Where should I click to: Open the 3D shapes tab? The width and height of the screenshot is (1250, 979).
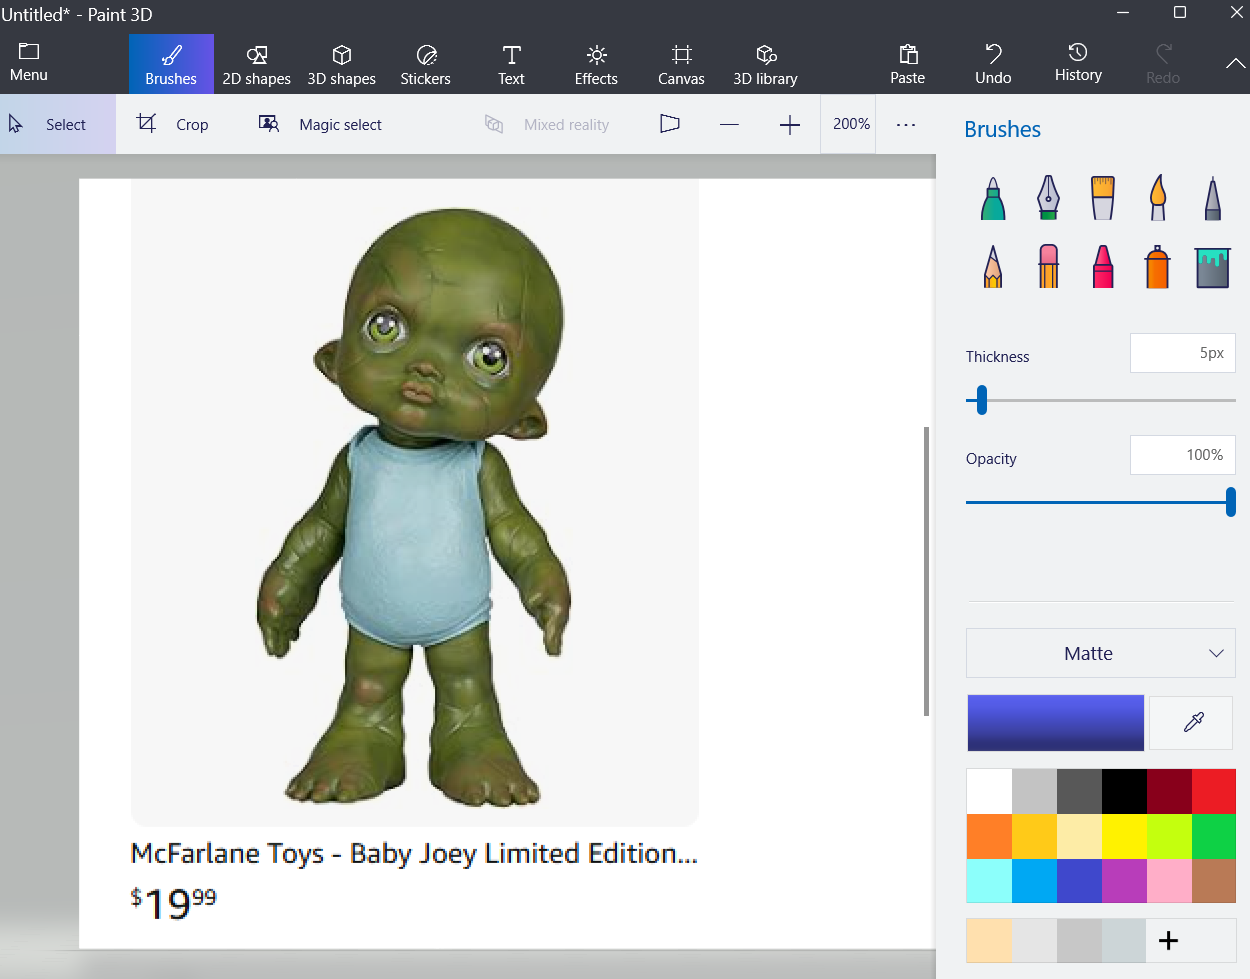click(x=342, y=64)
